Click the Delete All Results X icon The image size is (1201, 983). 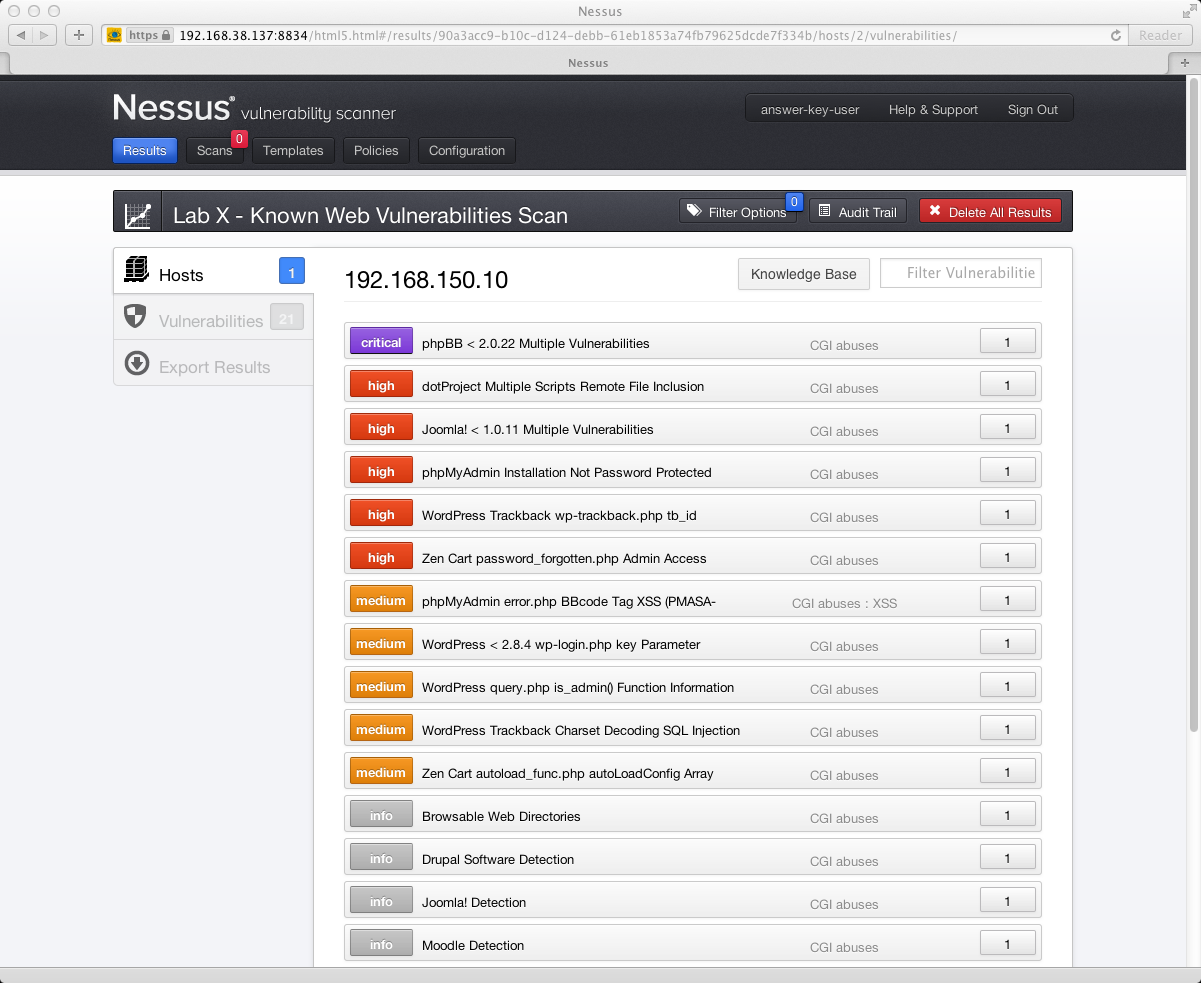point(935,212)
